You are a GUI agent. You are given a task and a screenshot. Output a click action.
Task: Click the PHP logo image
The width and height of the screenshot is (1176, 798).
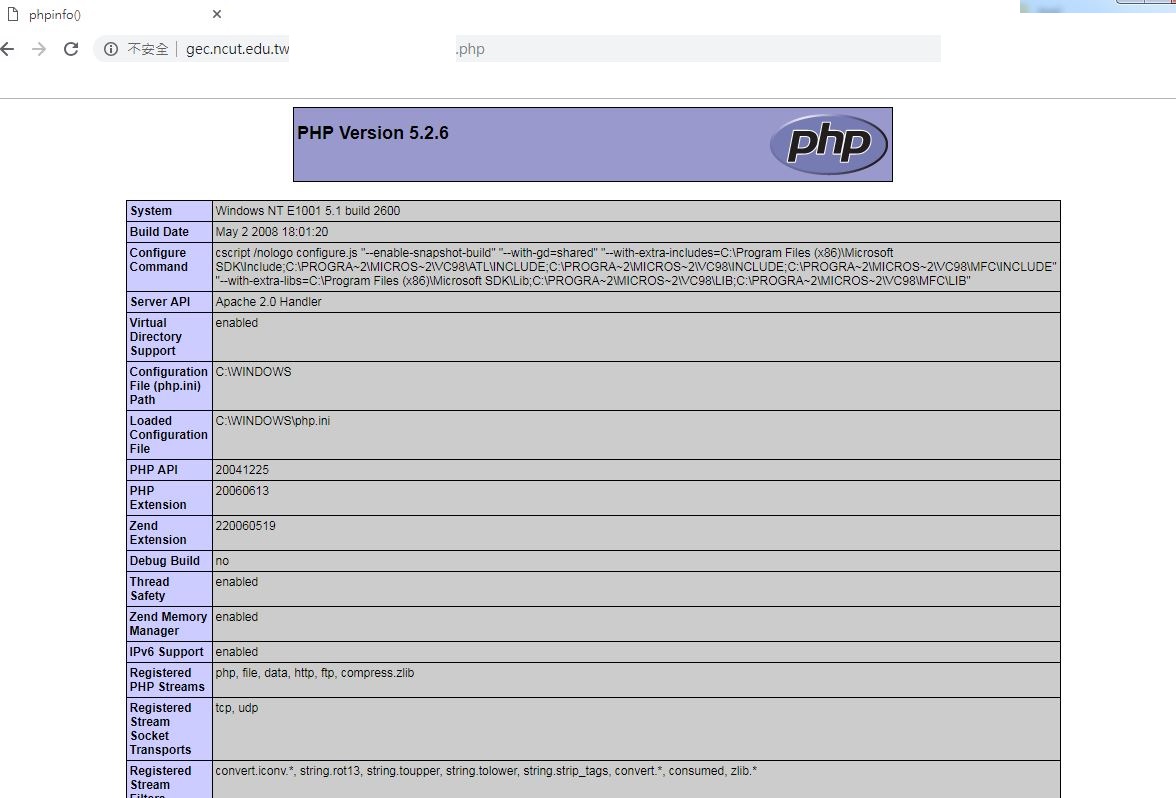pyautogui.click(x=829, y=144)
